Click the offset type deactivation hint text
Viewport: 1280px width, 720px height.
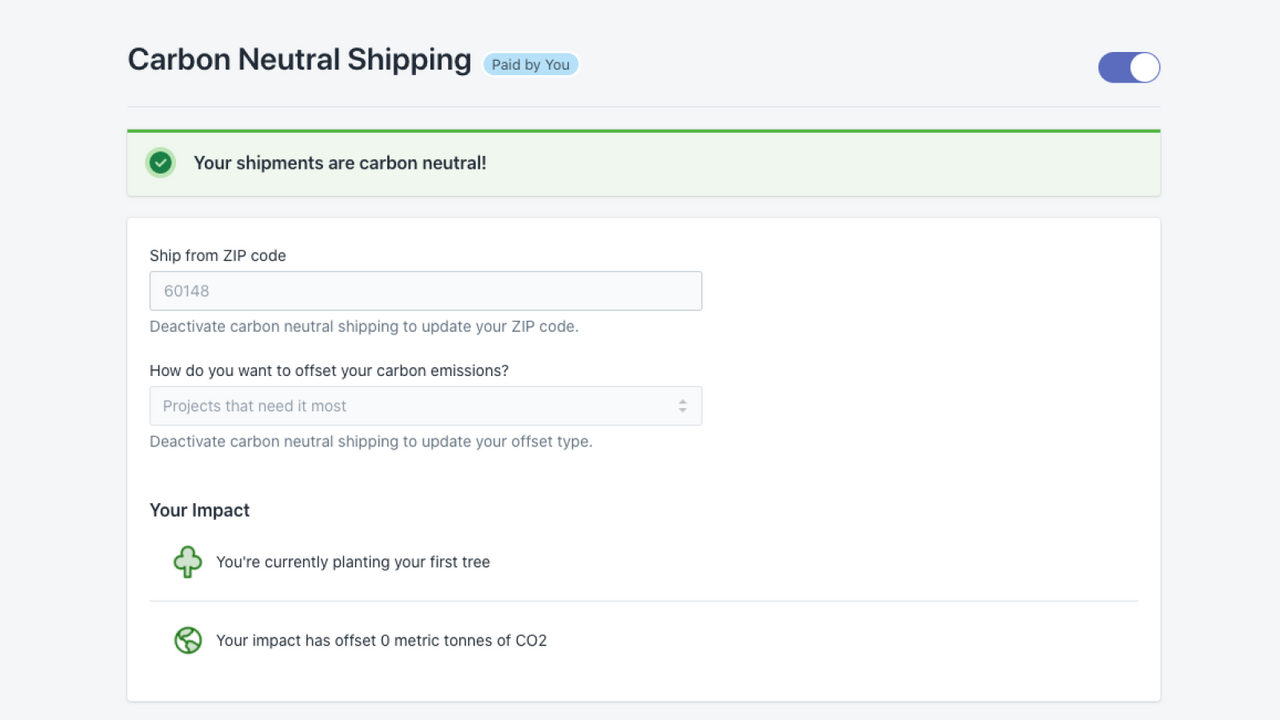tap(371, 442)
